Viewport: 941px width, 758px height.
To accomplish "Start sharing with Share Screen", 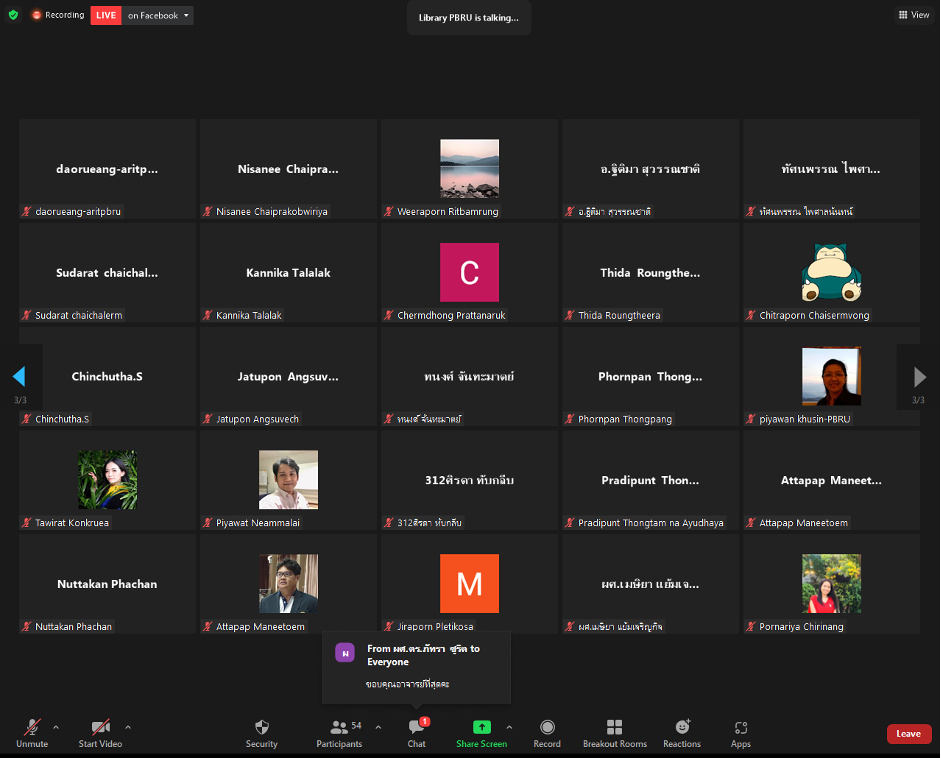I will 481,732.
